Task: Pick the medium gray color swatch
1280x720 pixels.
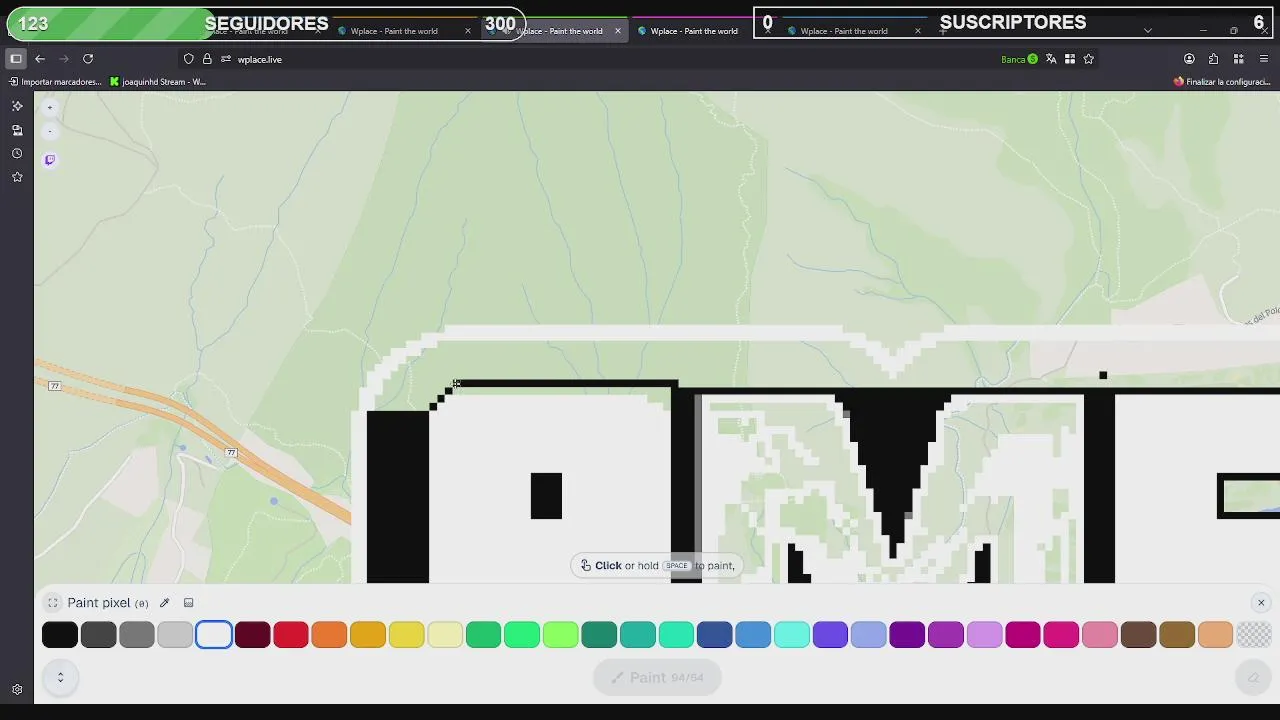Action: click(137, 635)
